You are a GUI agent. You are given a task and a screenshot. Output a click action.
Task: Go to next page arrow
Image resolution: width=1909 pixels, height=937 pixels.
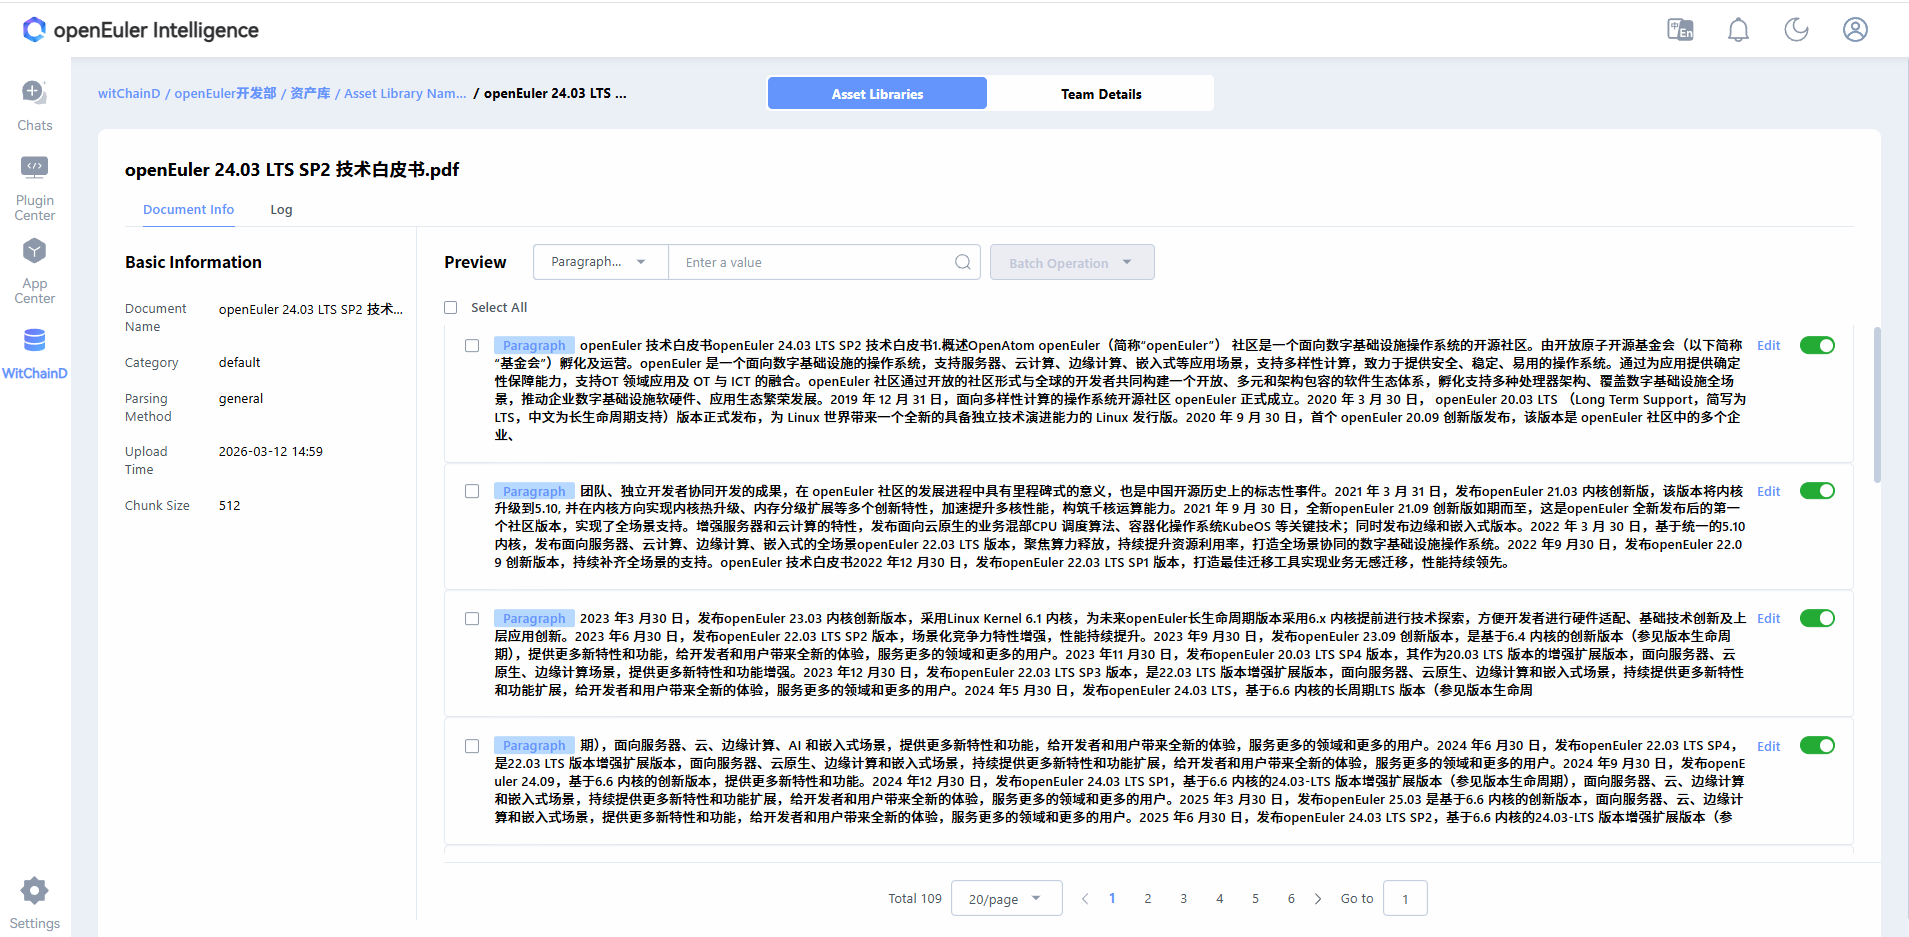(x=1318, y=899)
